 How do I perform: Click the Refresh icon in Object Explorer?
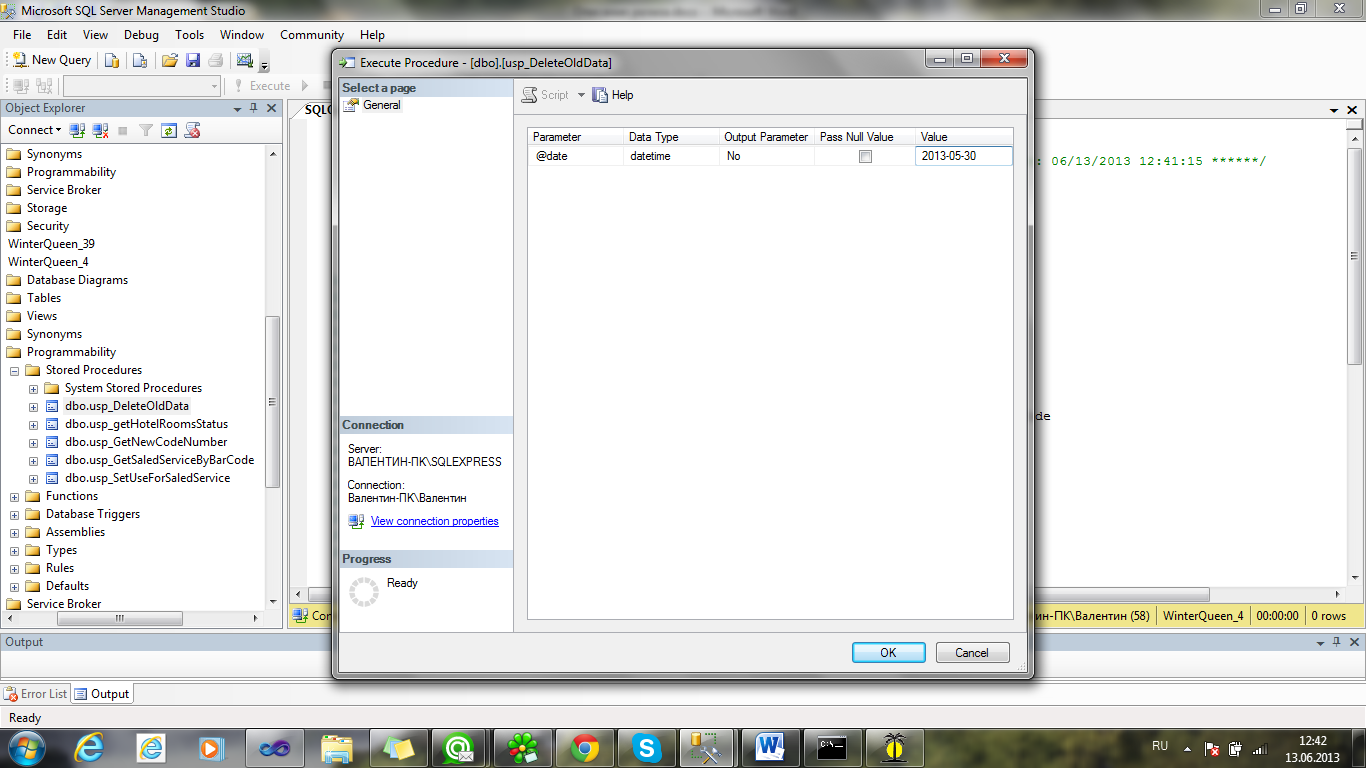tap(169, 130)
